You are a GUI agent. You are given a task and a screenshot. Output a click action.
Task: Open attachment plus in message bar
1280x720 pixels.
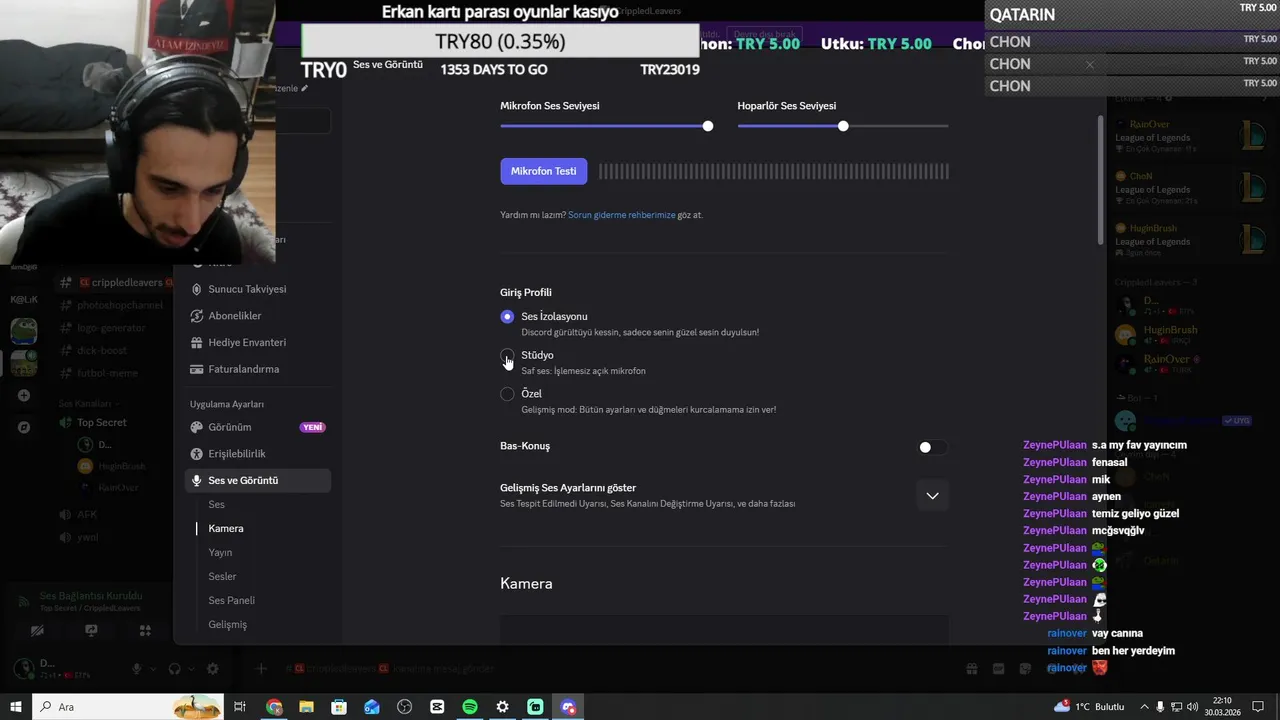pos(261,668)
